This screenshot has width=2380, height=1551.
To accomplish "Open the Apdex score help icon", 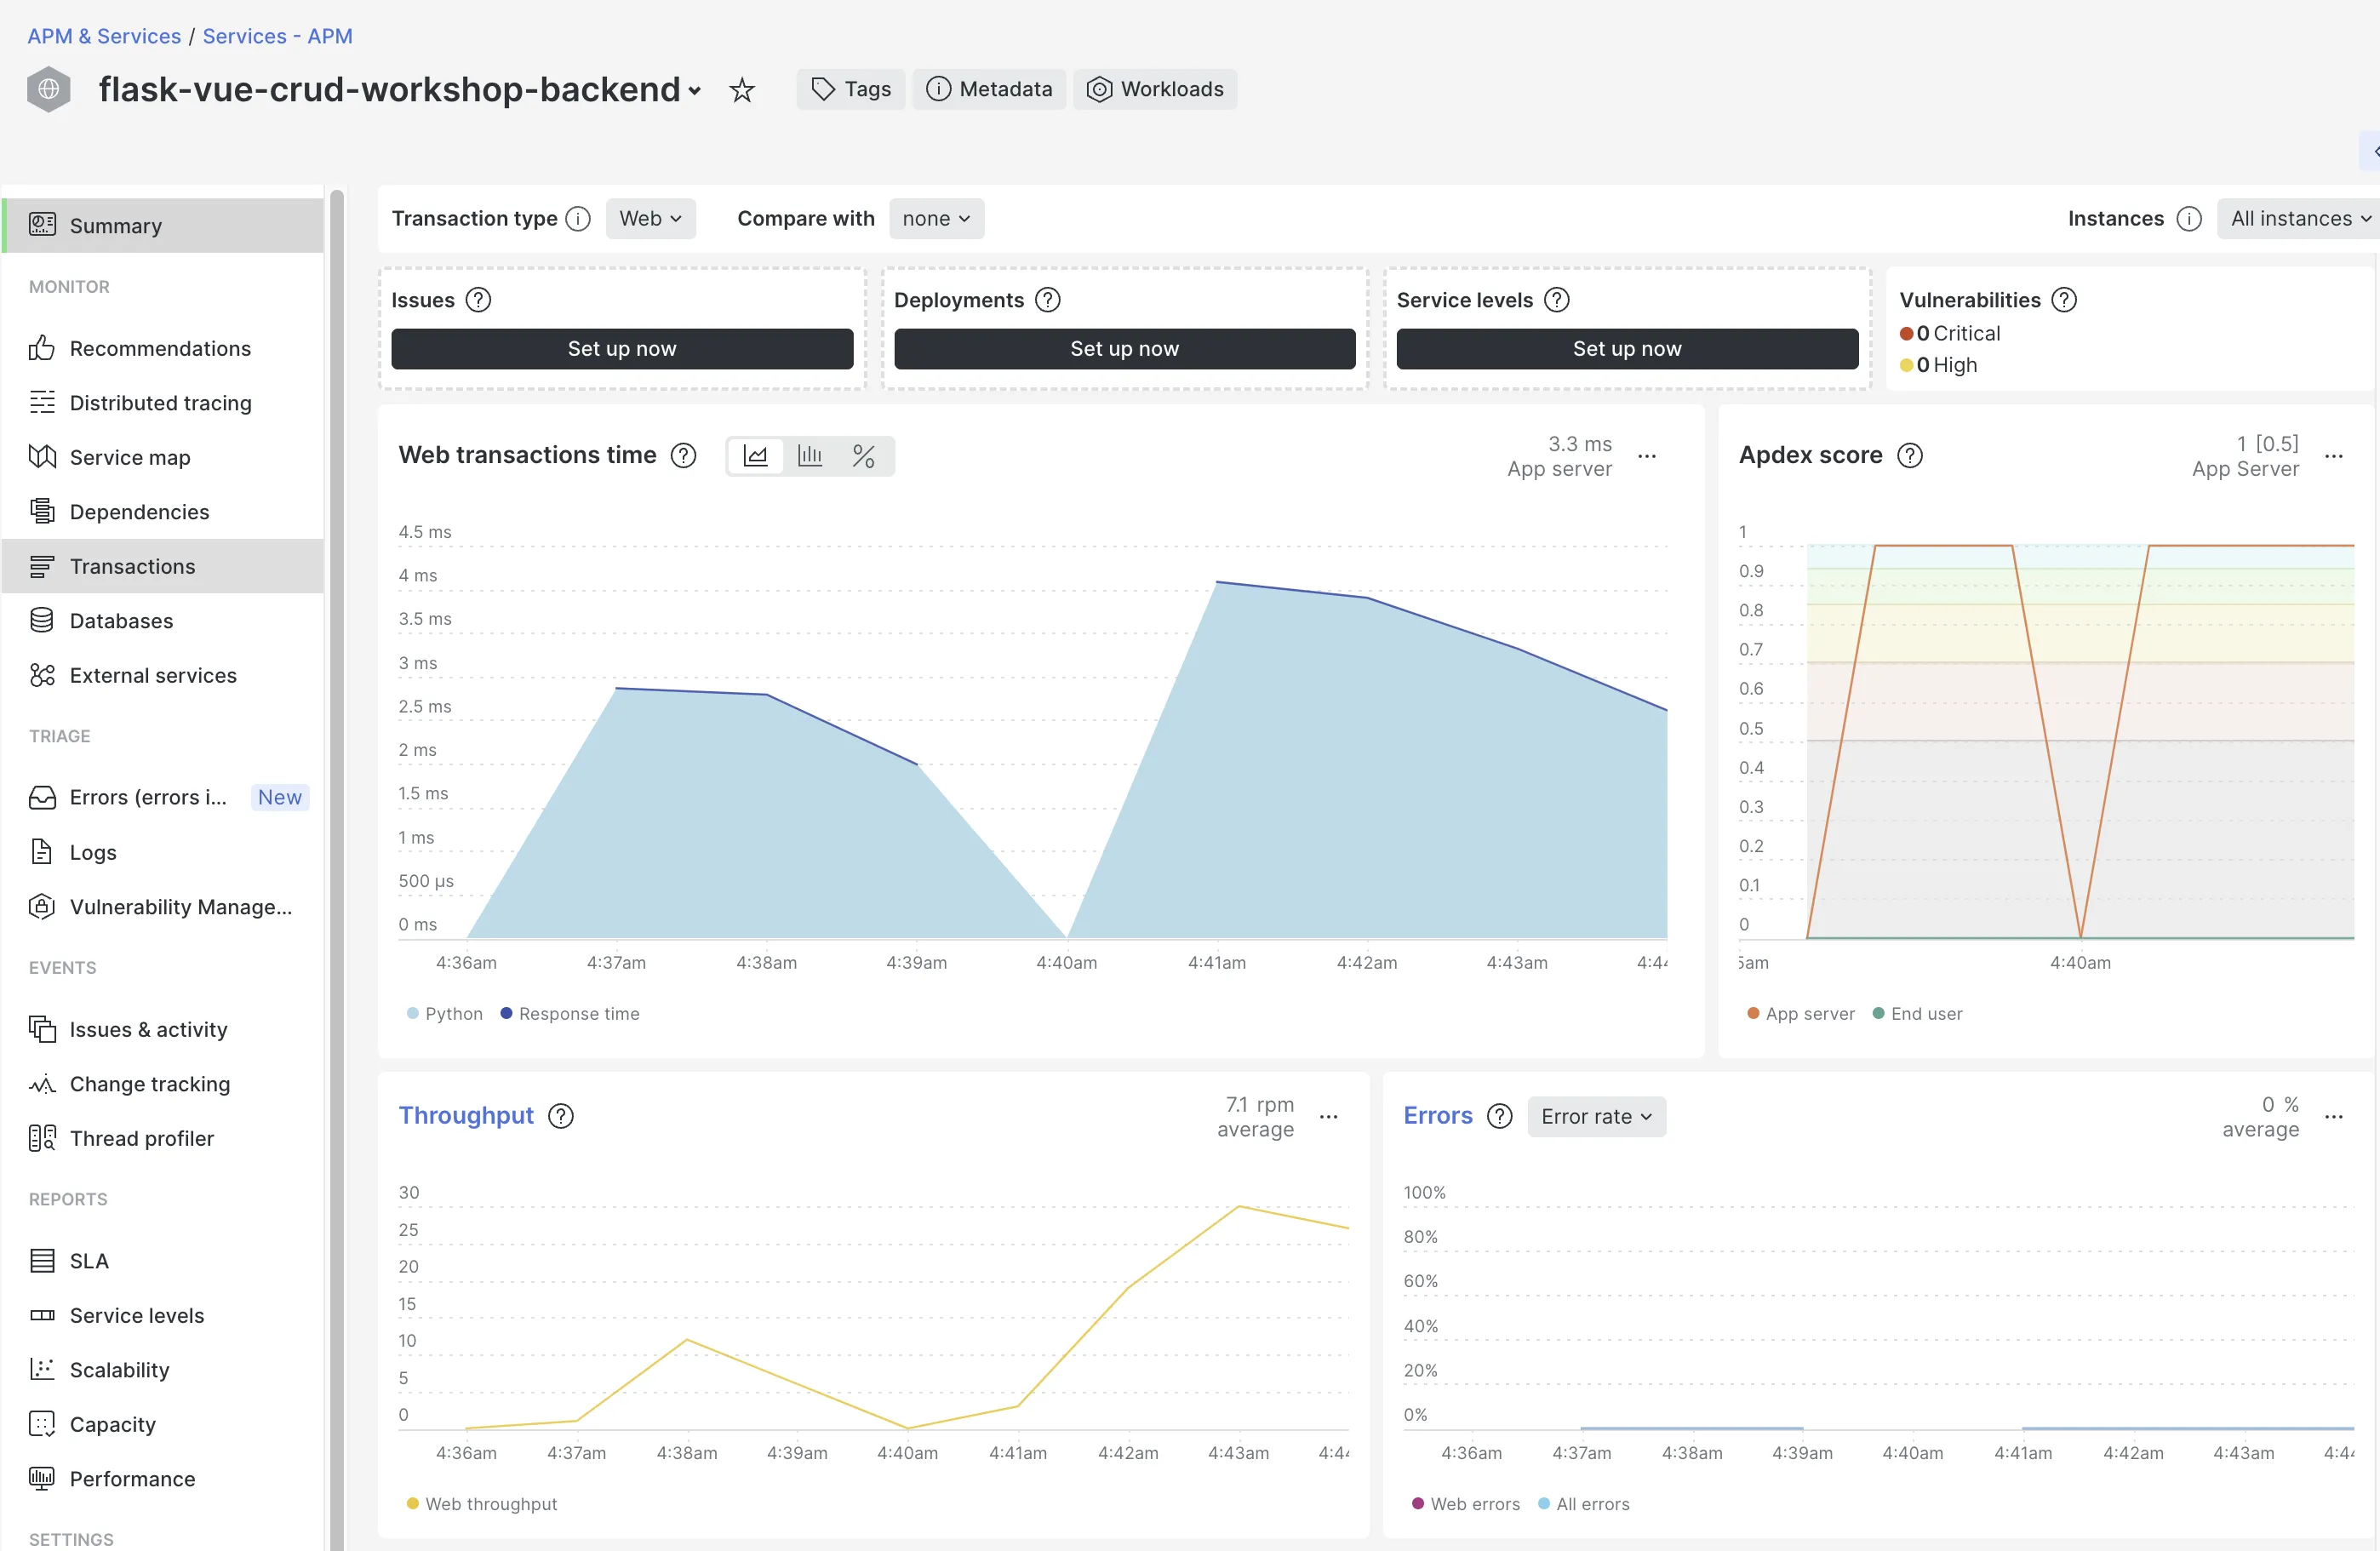I will click(1910, 455).
